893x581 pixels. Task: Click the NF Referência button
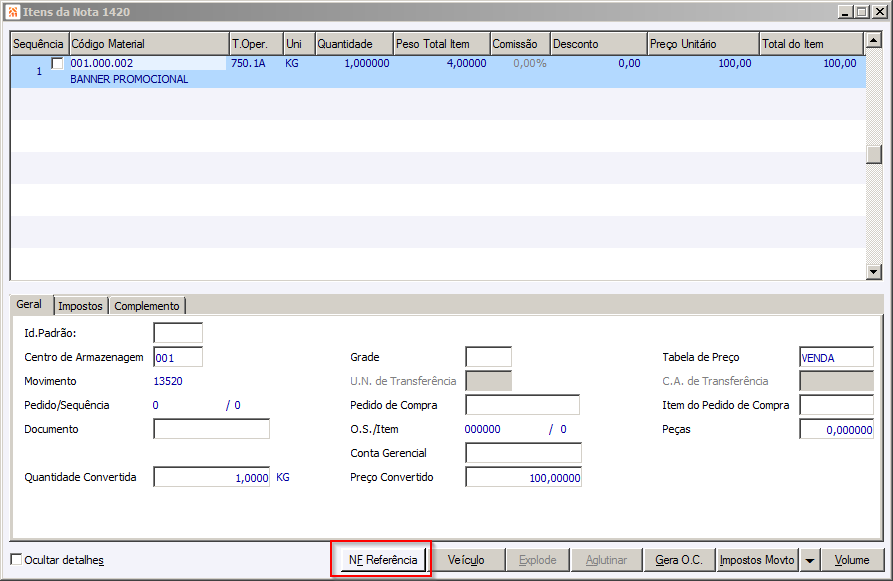coord(383,560)
